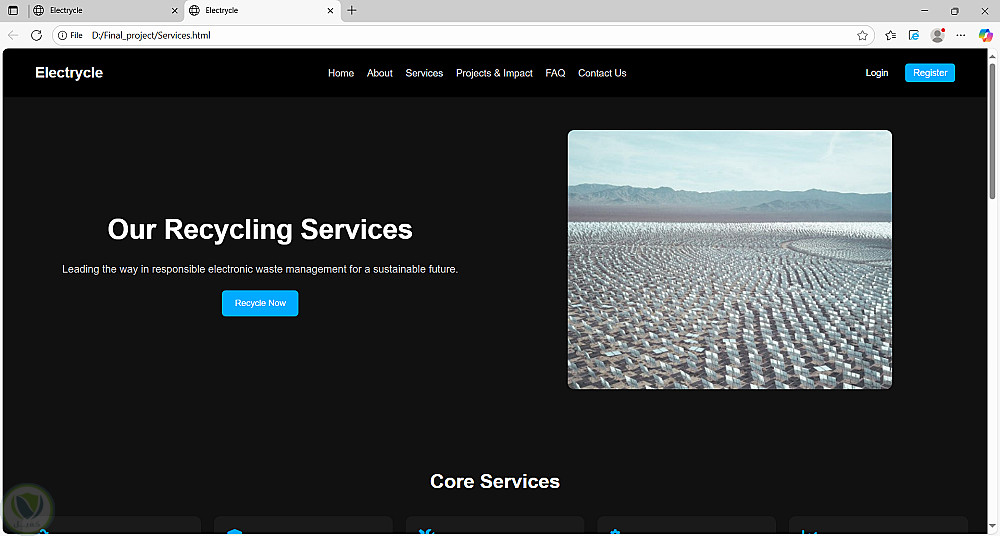Screen dimensions: 1000x536
Task: Select the second Electrycle tab
Action: point(262,10)
